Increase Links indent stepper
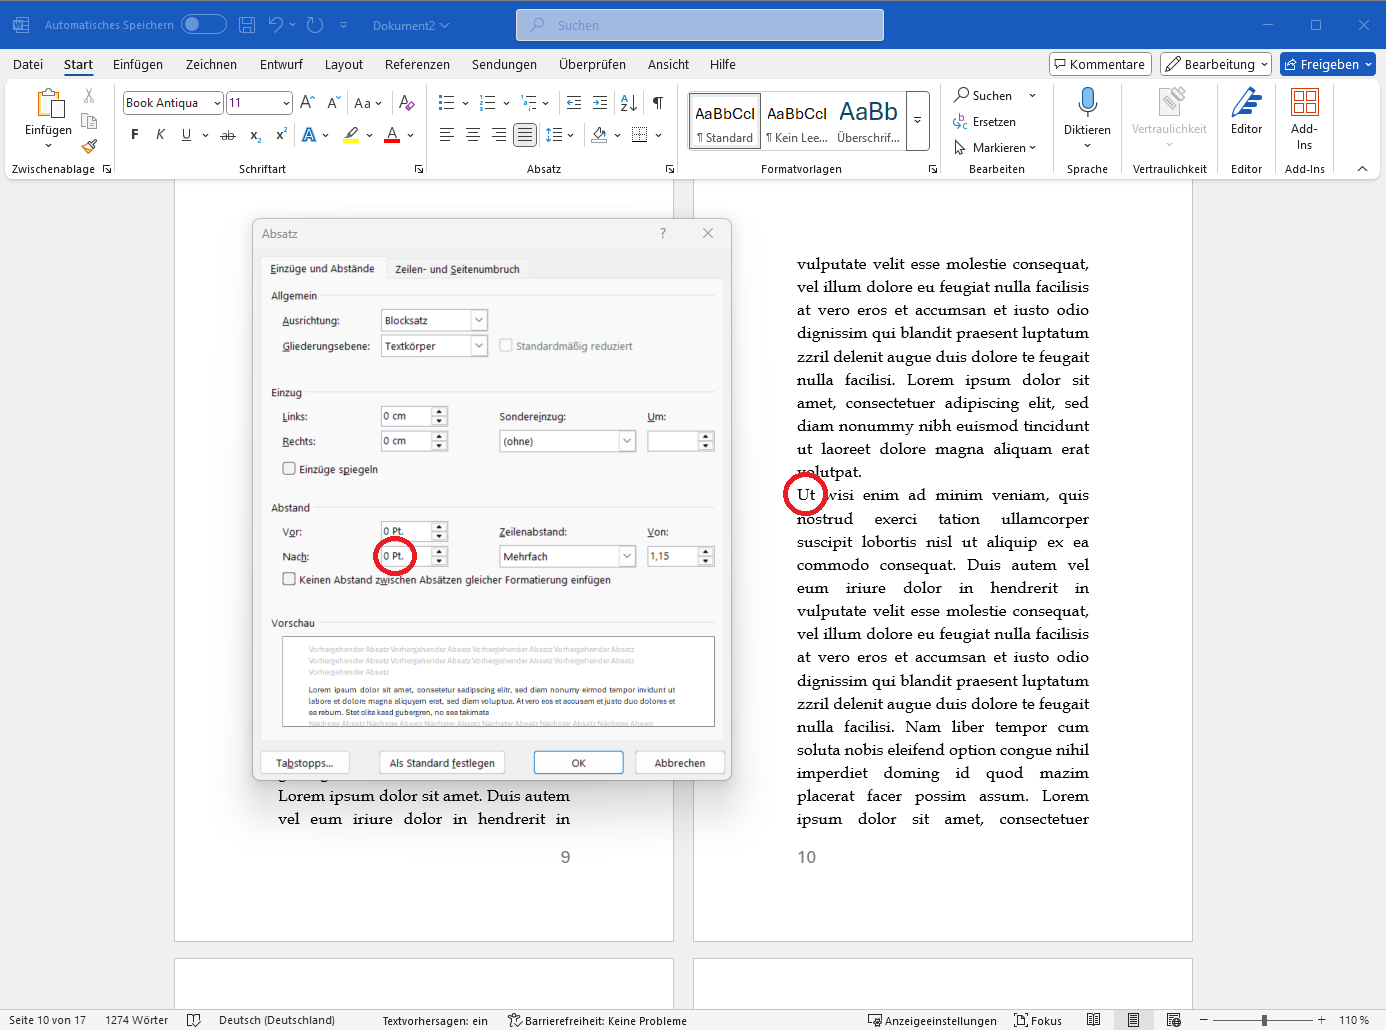1386x1030 pixels. tap(439, 411)
